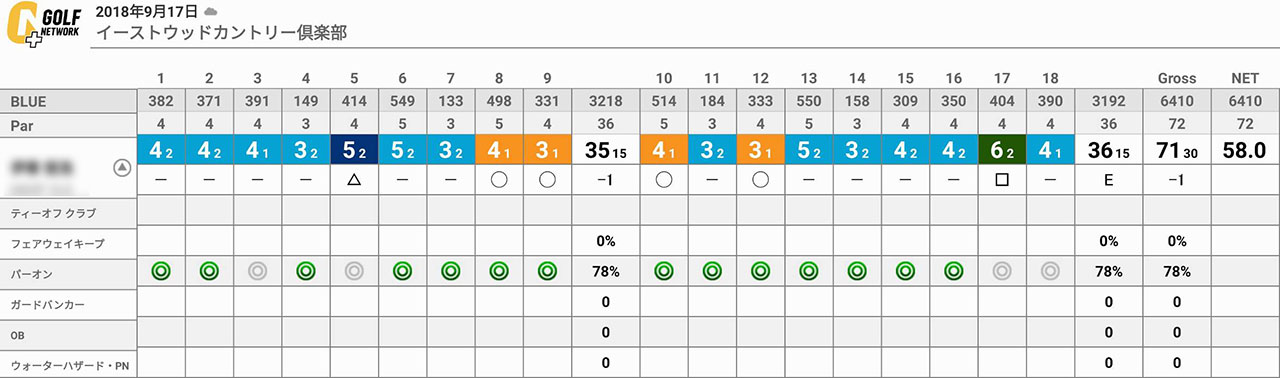Click the イーストウッドカントリー倶楽部 course name
1280x378 pixels.
pos(221,33)
